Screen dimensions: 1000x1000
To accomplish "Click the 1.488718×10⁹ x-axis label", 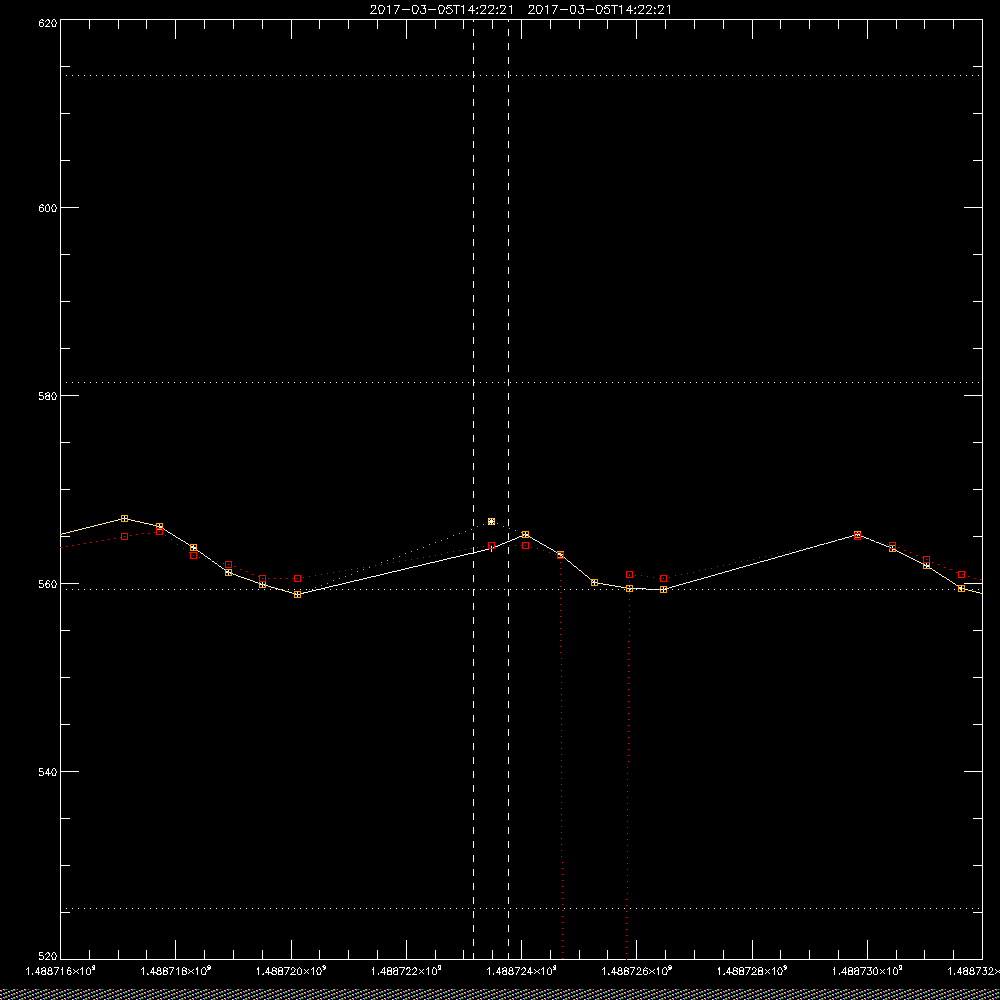I will pyautogui.click(x=177, y=971).
